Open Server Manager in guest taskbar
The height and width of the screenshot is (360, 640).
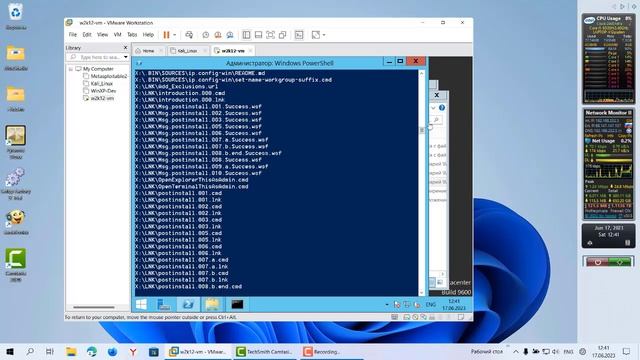[164, 304]
